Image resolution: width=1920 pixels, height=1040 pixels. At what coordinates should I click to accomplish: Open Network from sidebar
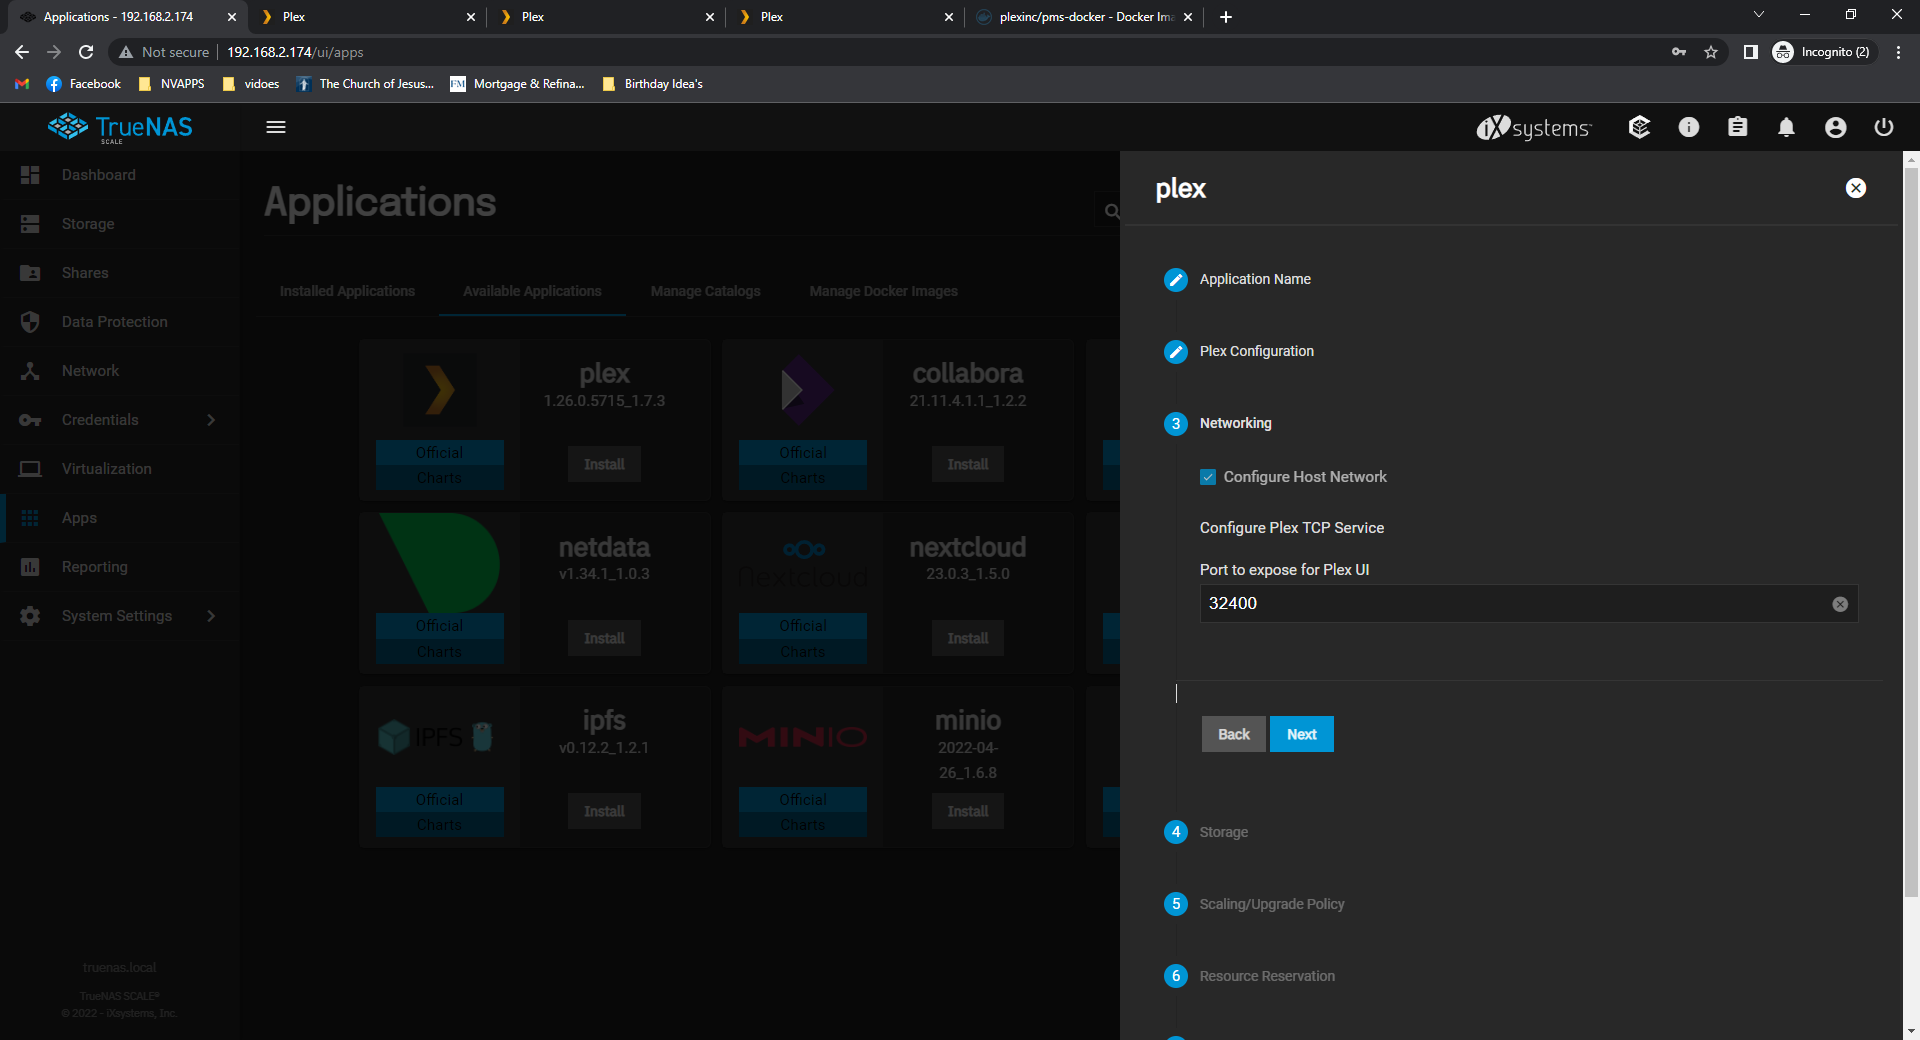click(x=120, y=371)
